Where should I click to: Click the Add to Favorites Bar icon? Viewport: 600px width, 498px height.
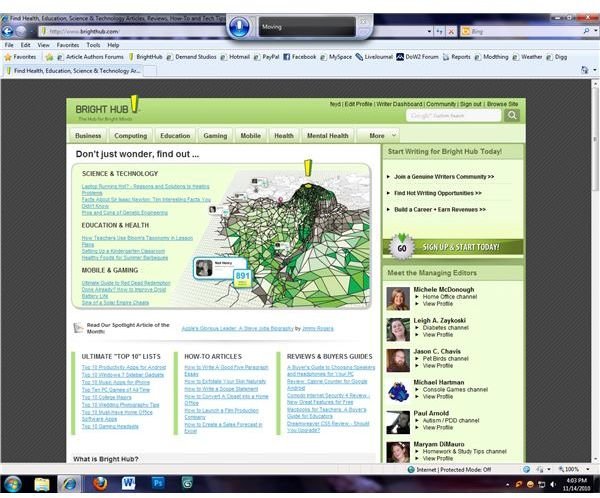(x=49, y=57)
